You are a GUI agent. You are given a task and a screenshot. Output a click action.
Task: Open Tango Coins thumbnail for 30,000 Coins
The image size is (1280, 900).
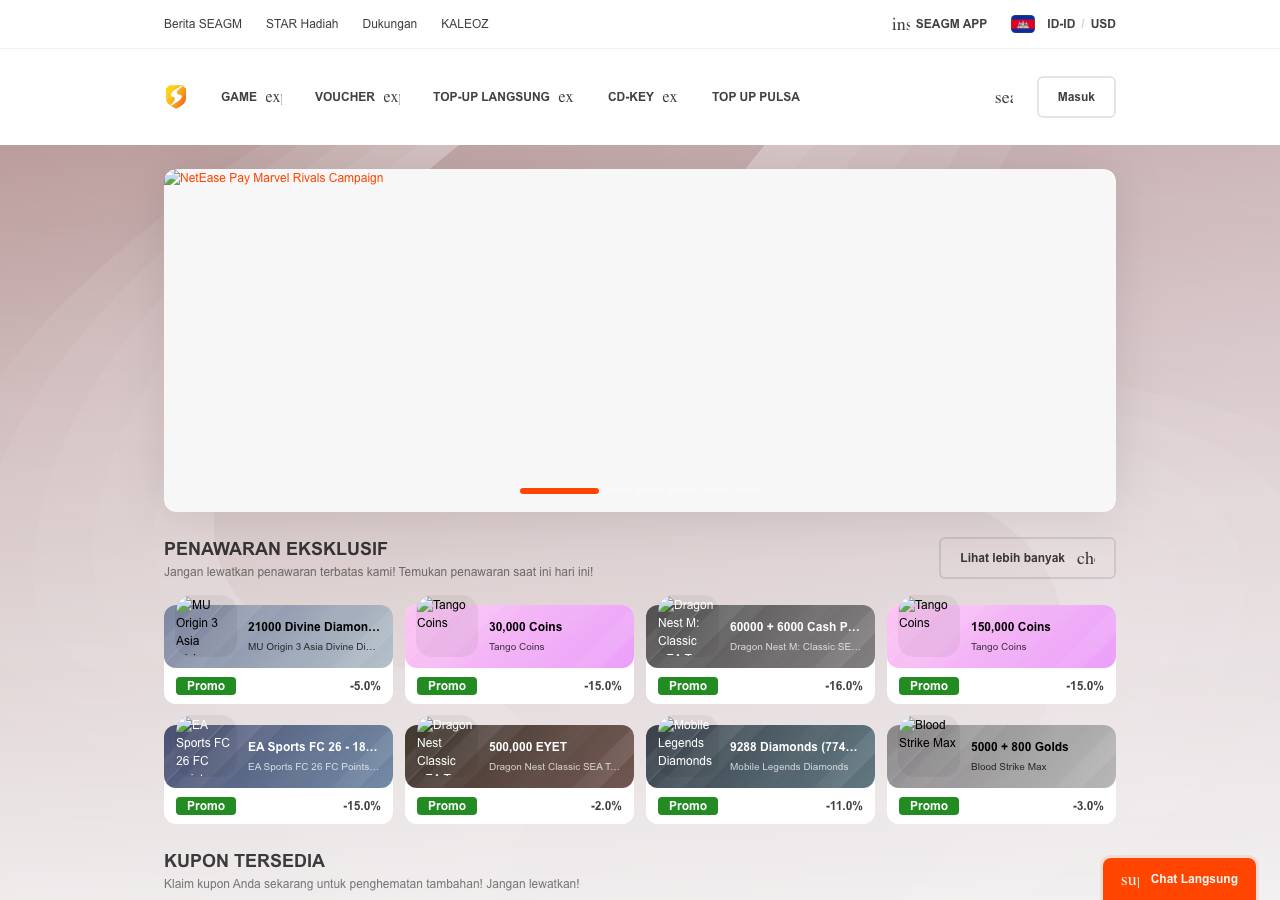[x=447, y=626]
